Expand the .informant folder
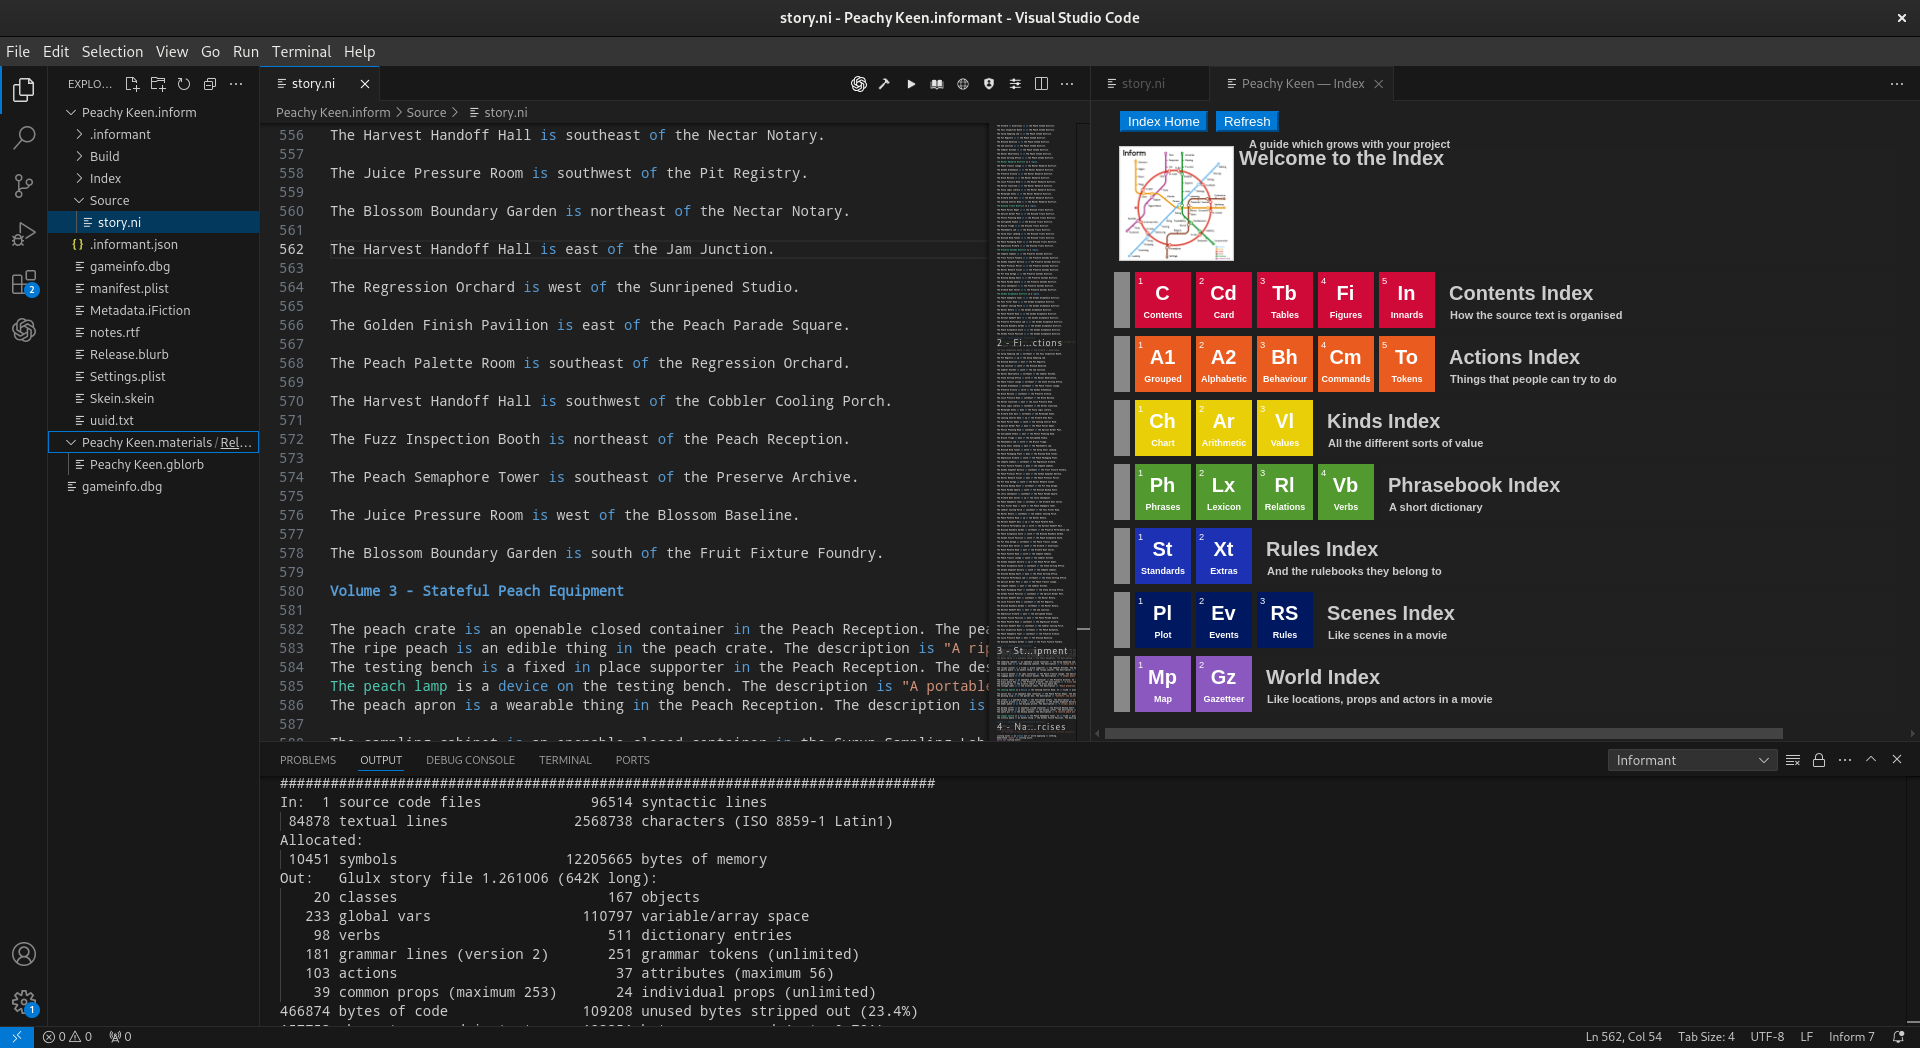The height and width of the screenshot is (1048, 1920). click(154, 134)
